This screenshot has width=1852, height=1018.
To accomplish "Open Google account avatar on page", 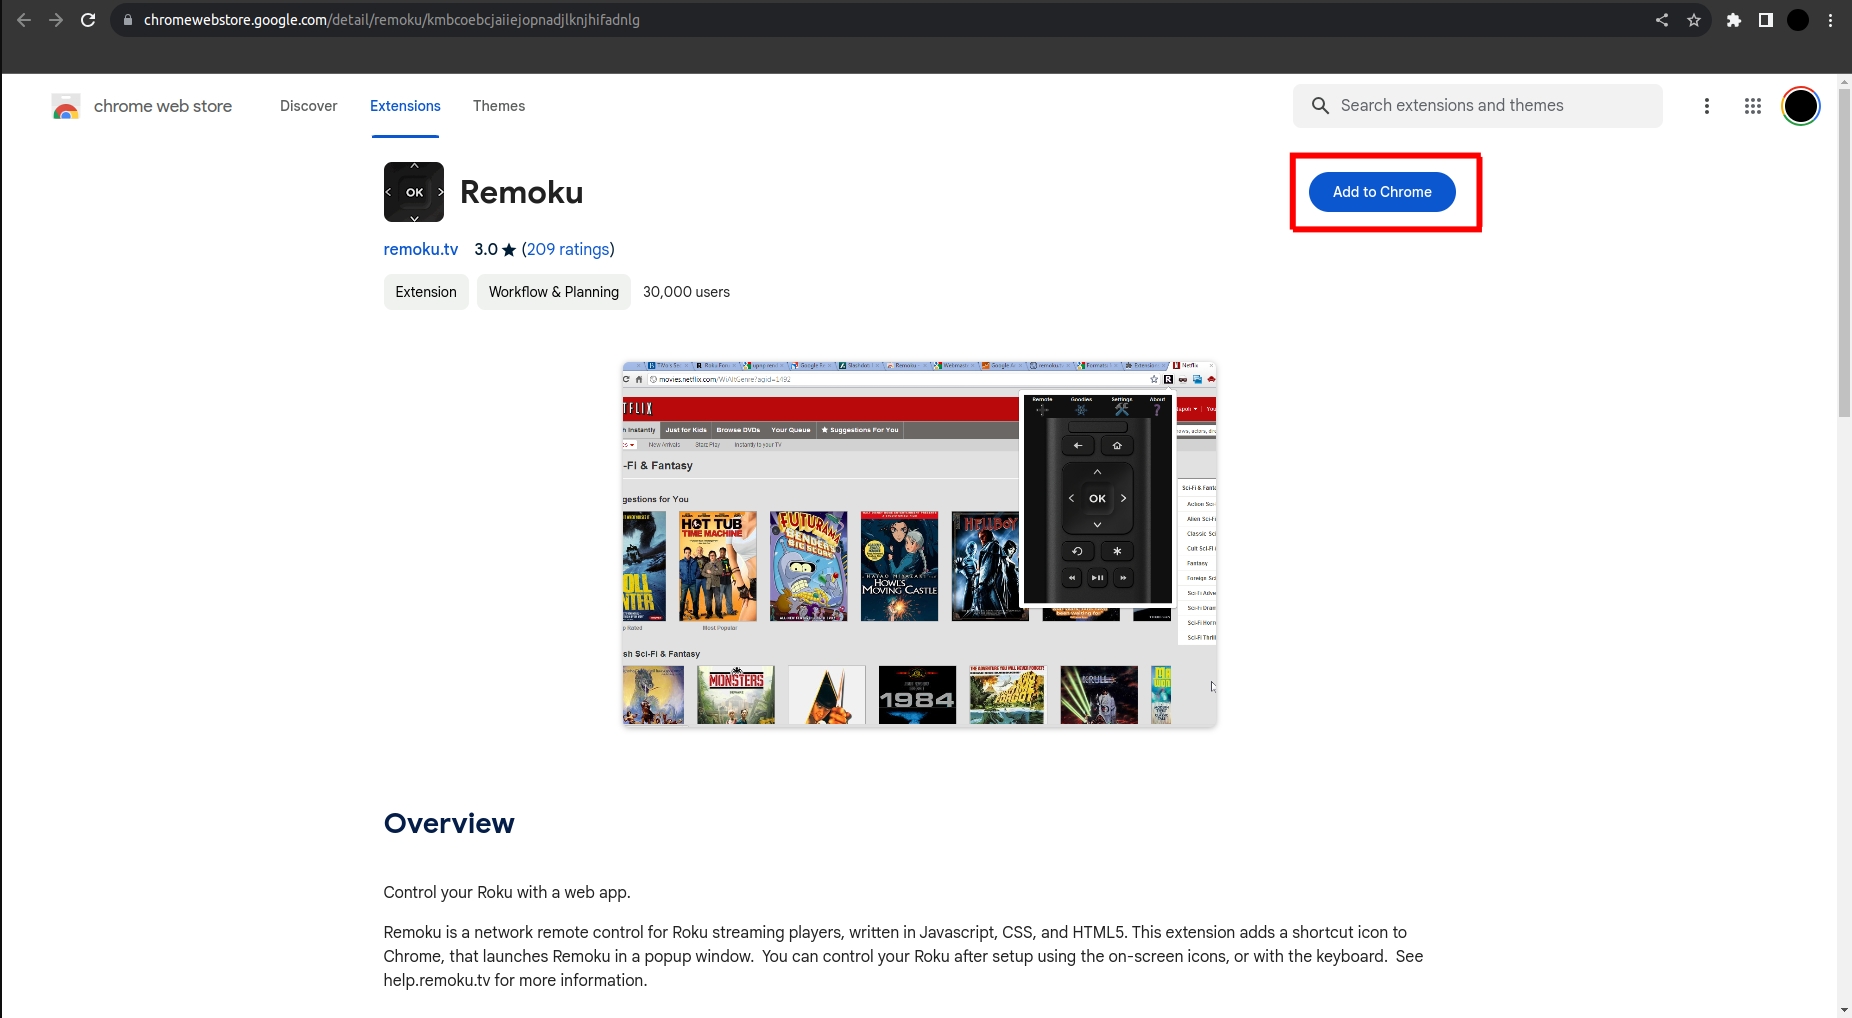I will click(1801, 106).
